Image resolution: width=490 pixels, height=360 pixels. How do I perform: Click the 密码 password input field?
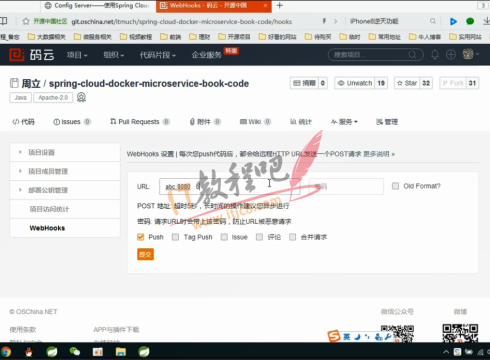tap(346, 186)
